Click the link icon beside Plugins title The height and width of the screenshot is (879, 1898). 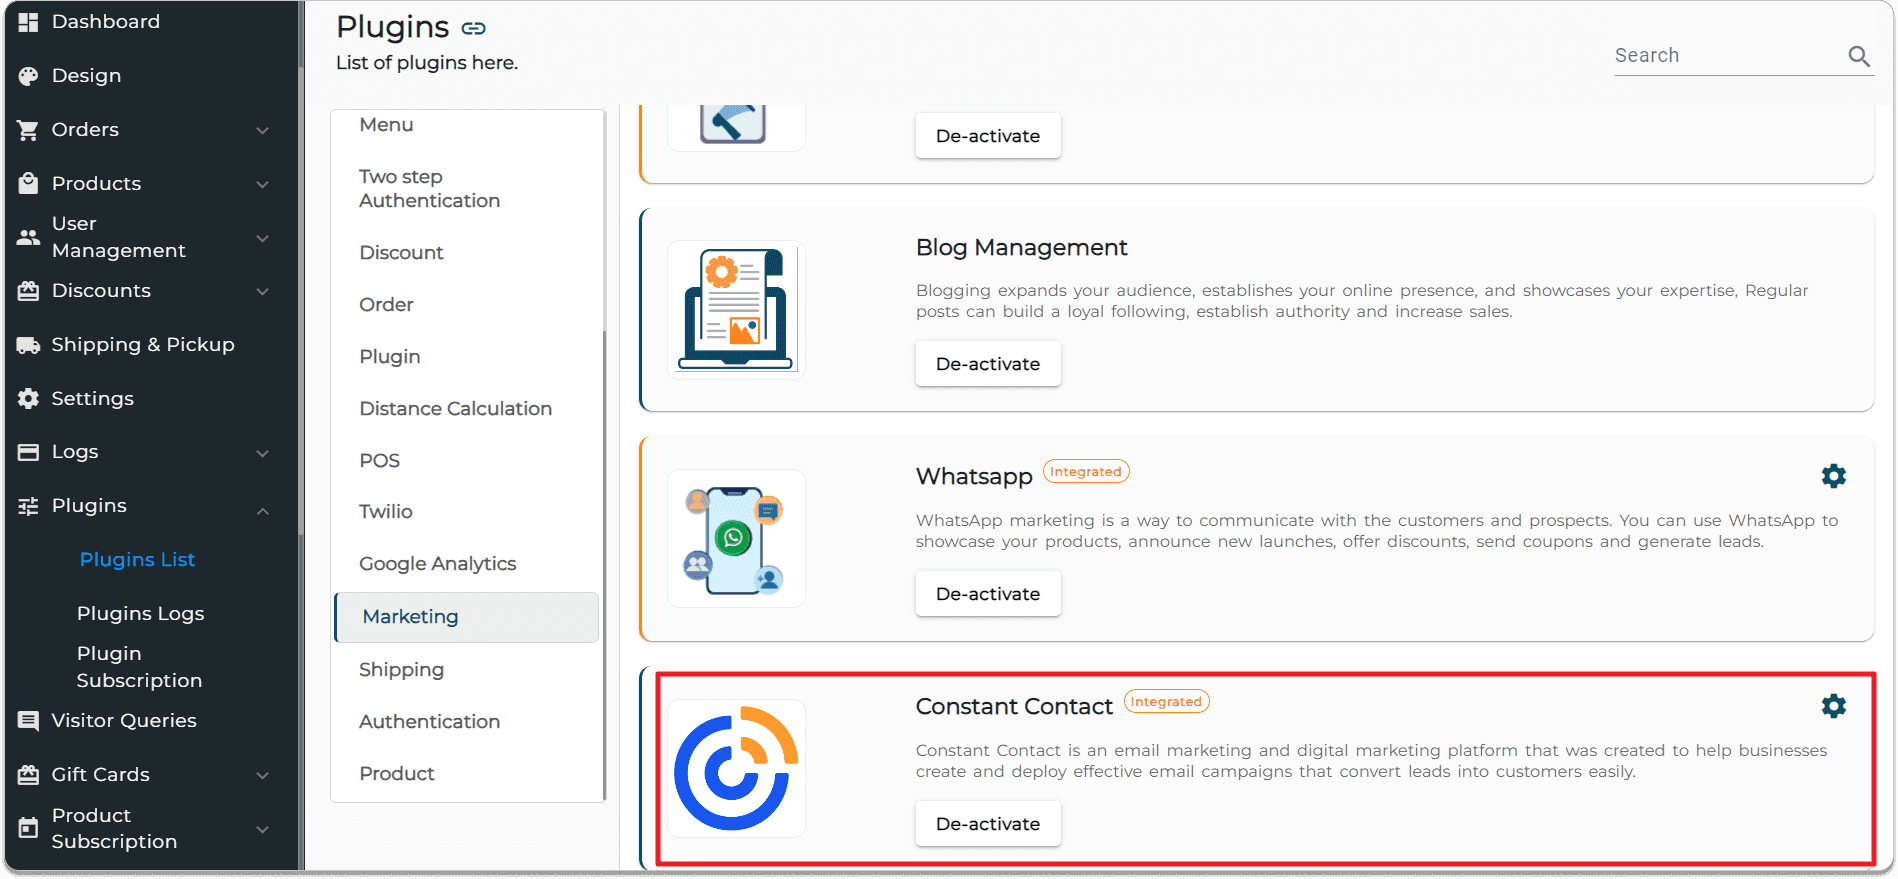point(473,28)
